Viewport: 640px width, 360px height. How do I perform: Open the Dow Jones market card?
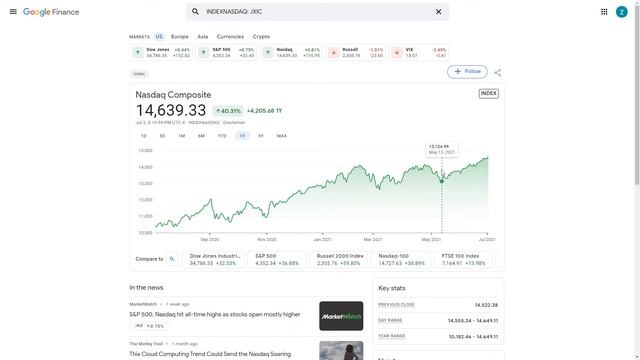161,53
